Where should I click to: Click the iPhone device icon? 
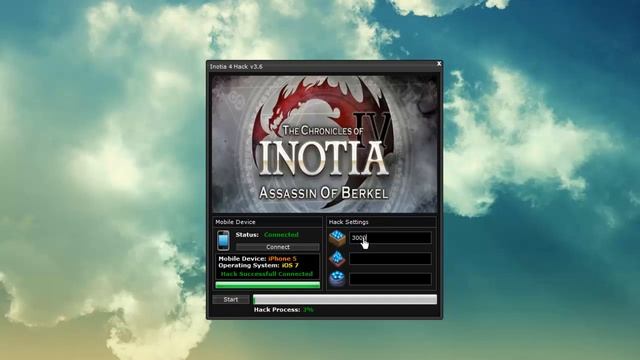coord(223,240)
